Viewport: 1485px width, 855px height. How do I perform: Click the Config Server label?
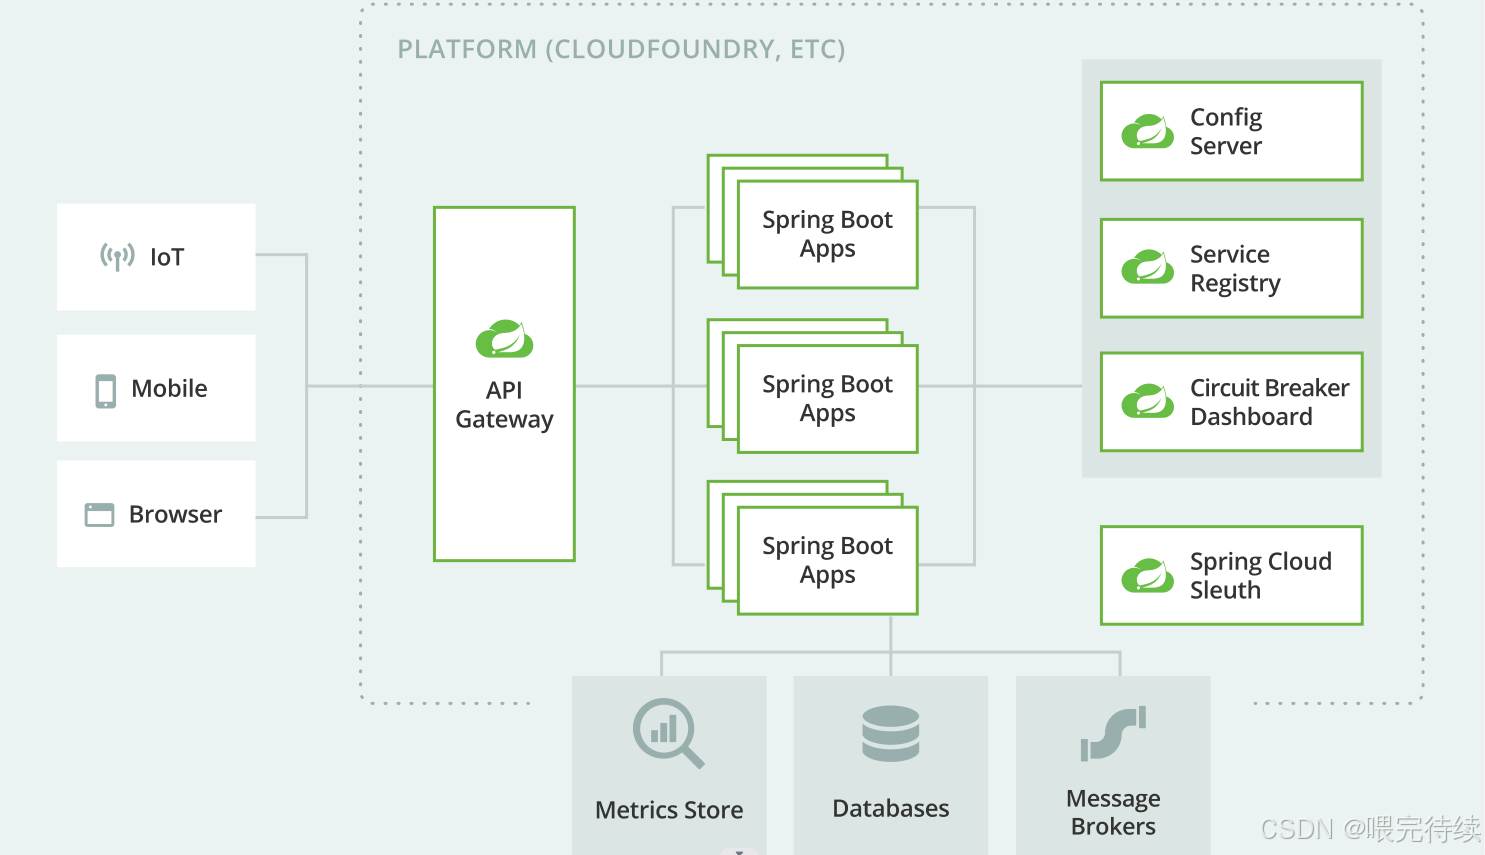point(1226,131)
